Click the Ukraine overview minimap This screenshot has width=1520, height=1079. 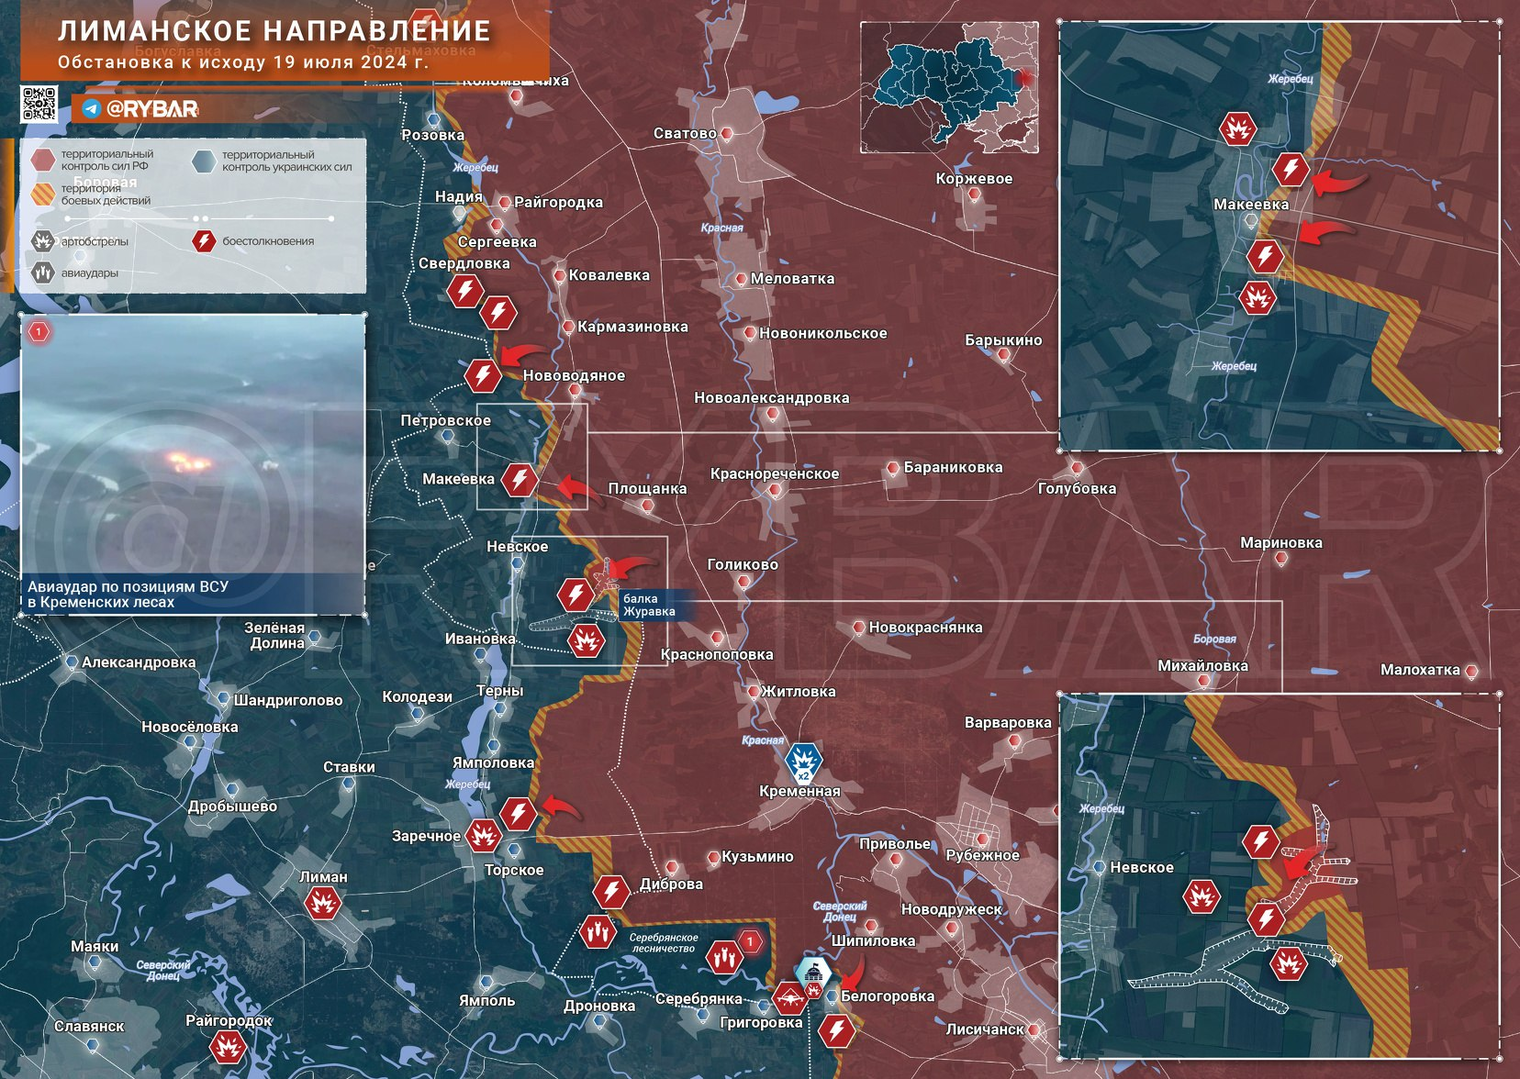pyautogui.click(x=949, y=88)
